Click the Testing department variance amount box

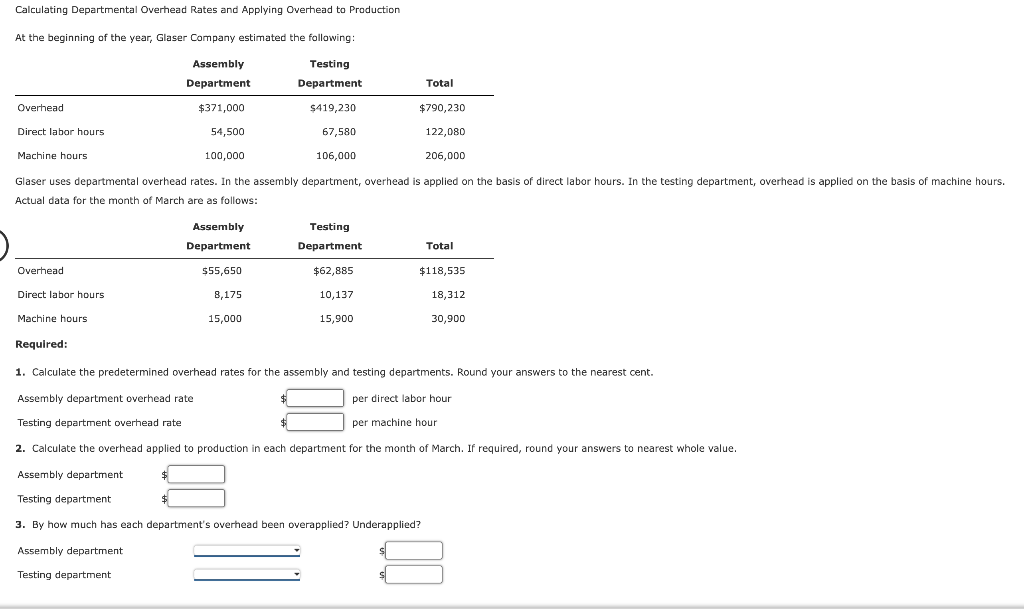coord(414,574)
